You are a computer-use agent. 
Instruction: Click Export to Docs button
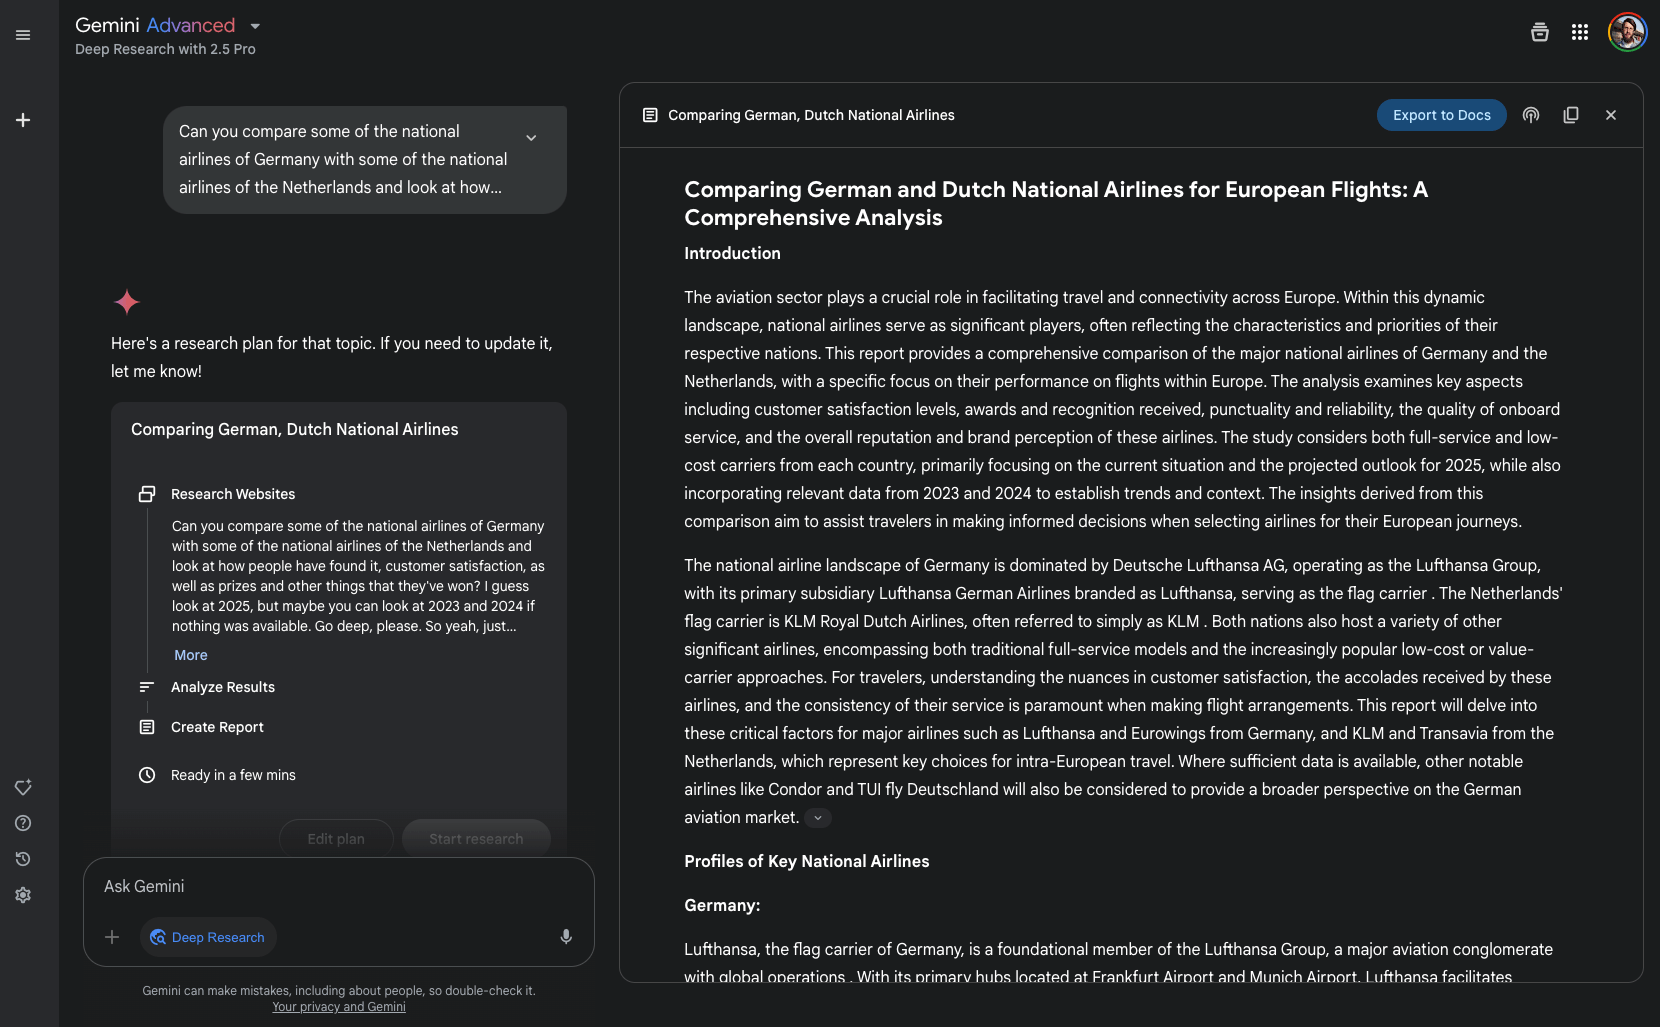[1441, 115]
